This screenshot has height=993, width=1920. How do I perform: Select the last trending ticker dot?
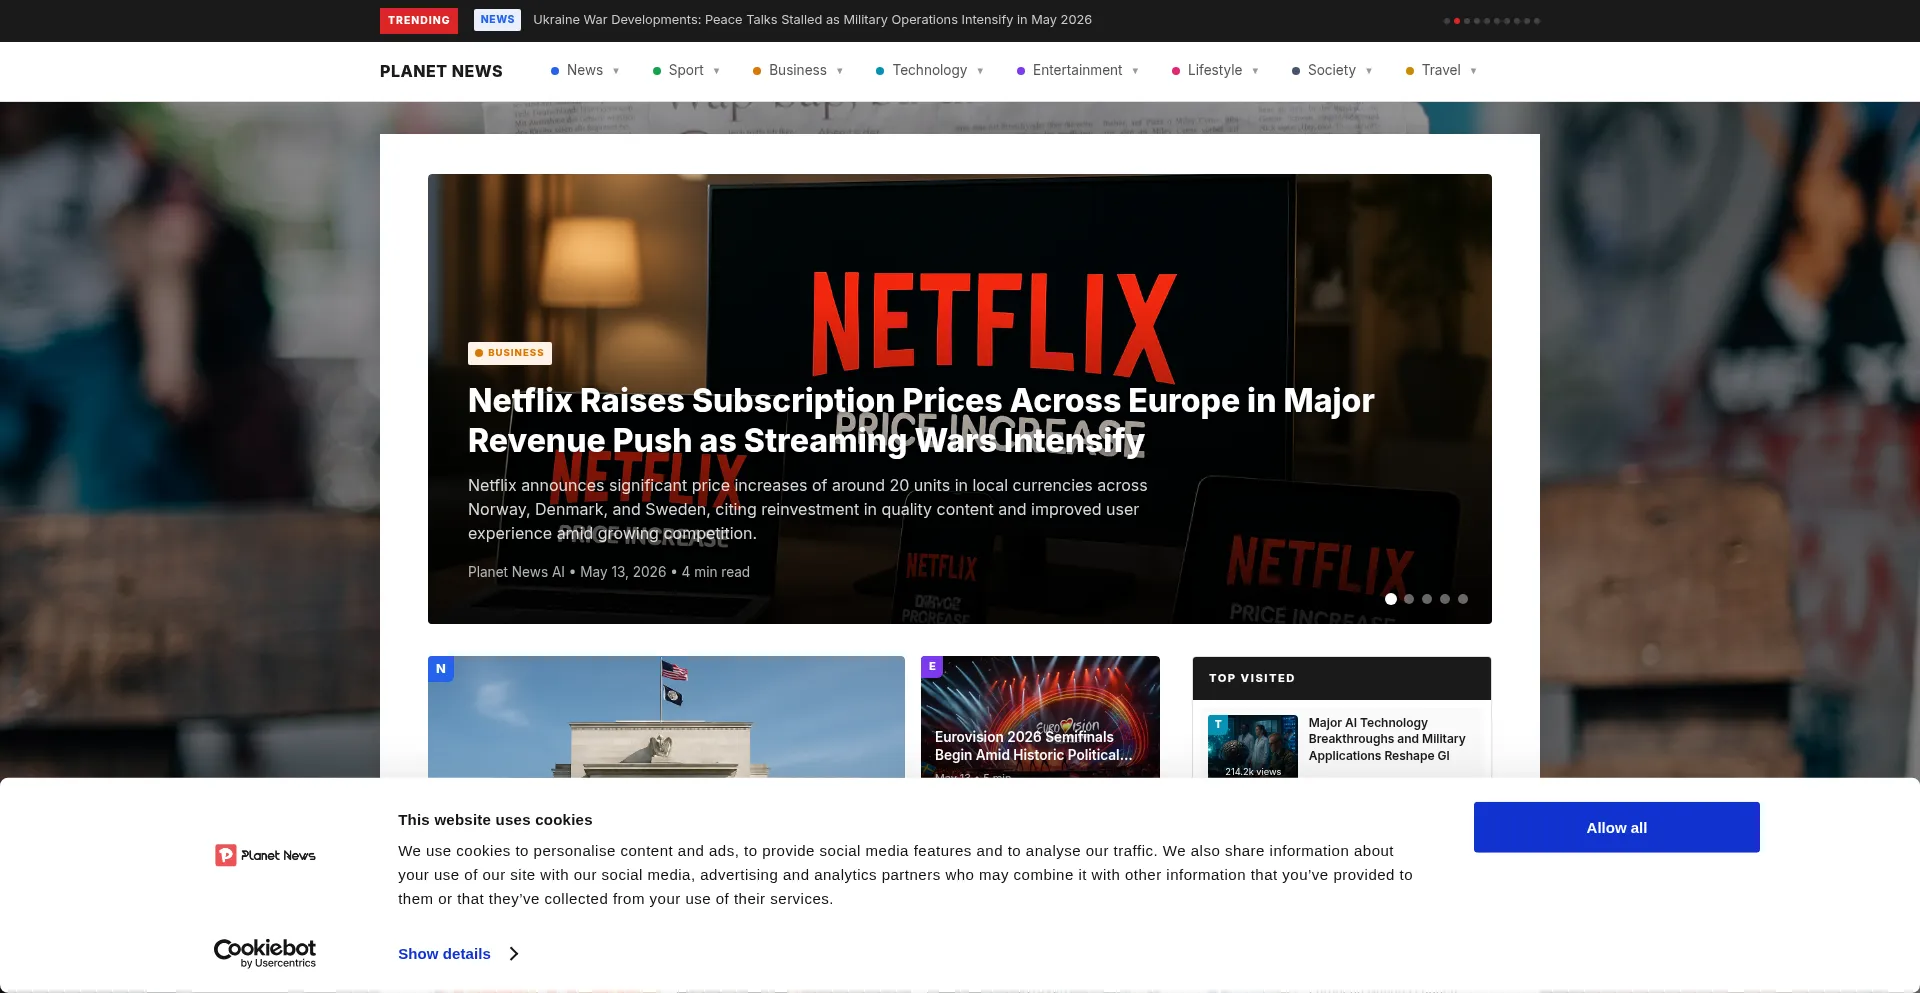pos(1537,21)
